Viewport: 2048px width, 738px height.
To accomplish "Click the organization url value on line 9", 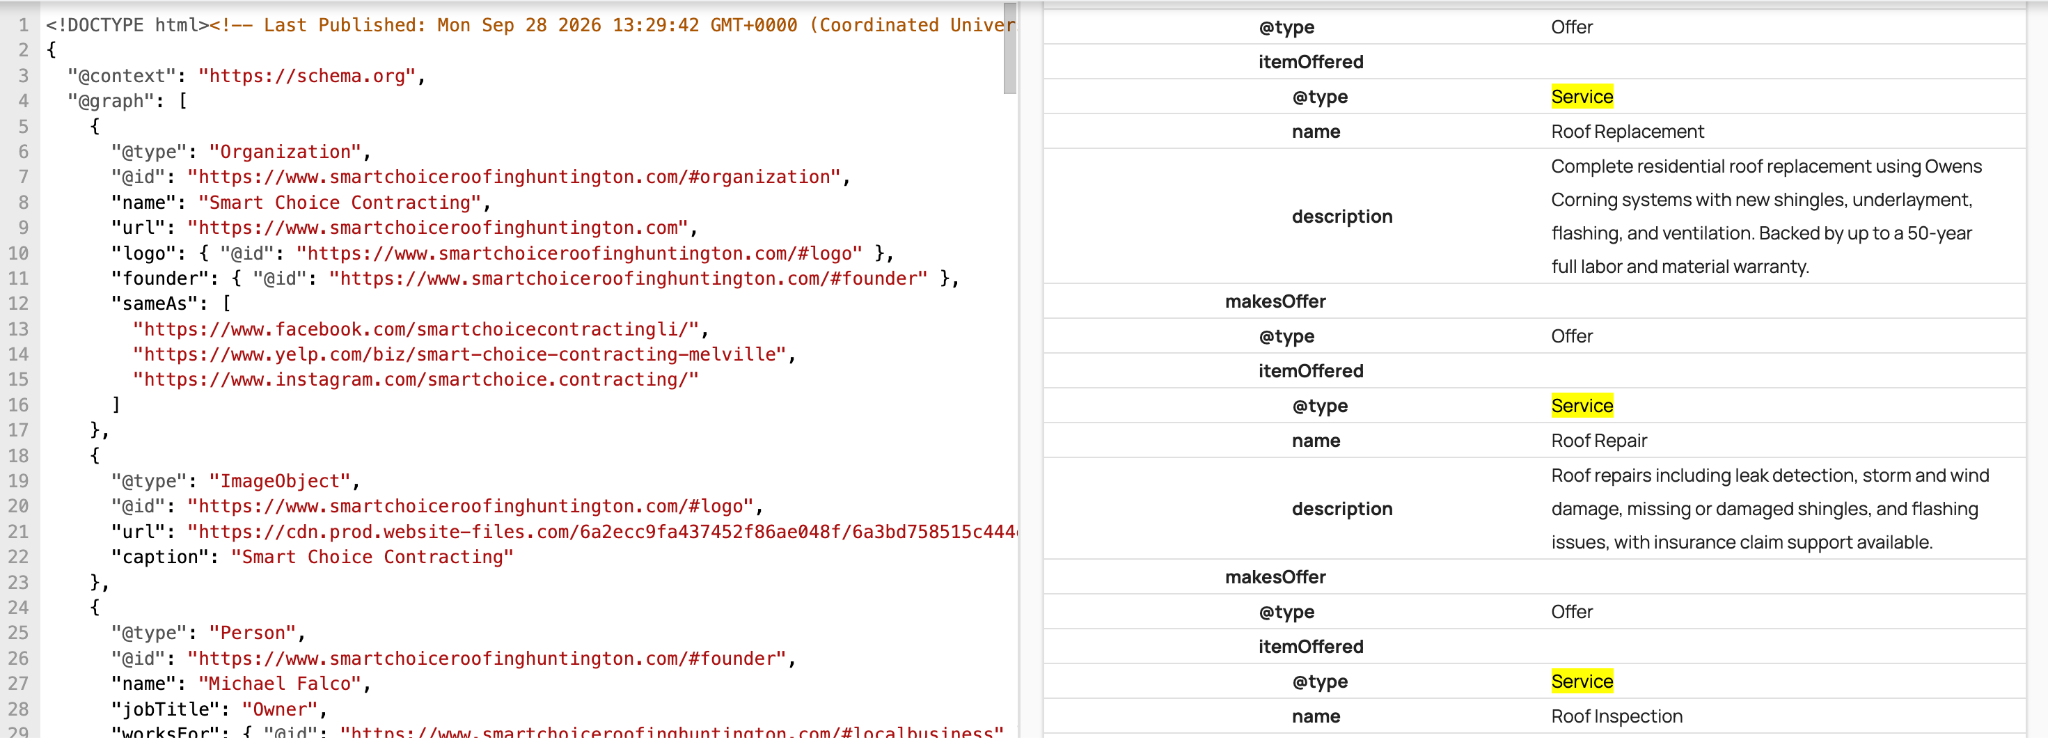I will pos(438,228).
